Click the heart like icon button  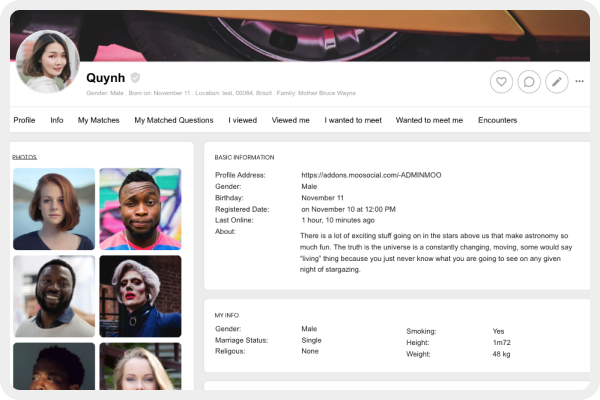click(501, 82)
